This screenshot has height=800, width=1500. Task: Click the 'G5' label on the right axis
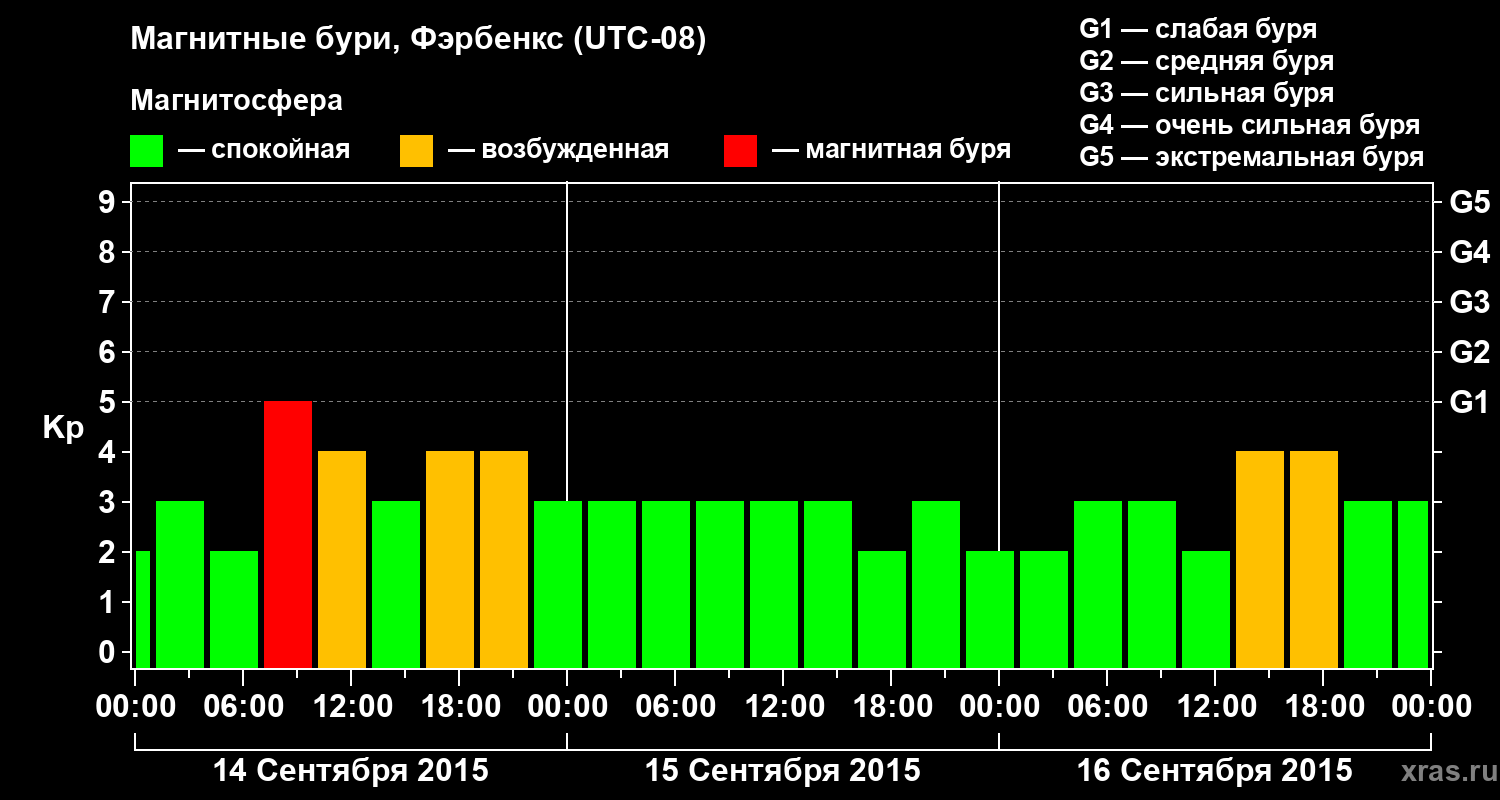tap(1470, 203)
